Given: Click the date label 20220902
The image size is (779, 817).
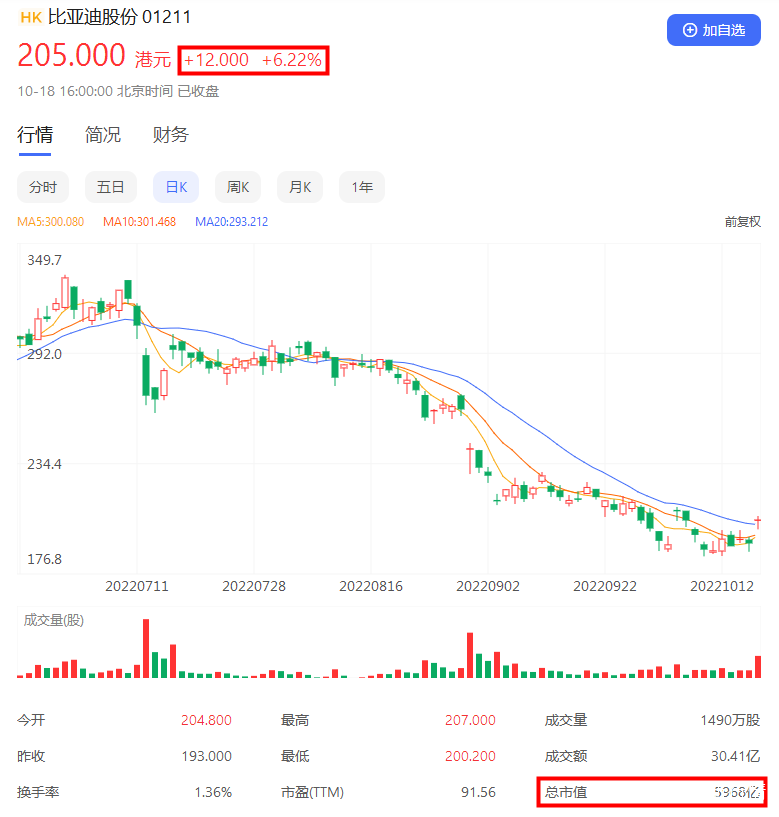Looking at the screenshot, I should click(488, 587).
